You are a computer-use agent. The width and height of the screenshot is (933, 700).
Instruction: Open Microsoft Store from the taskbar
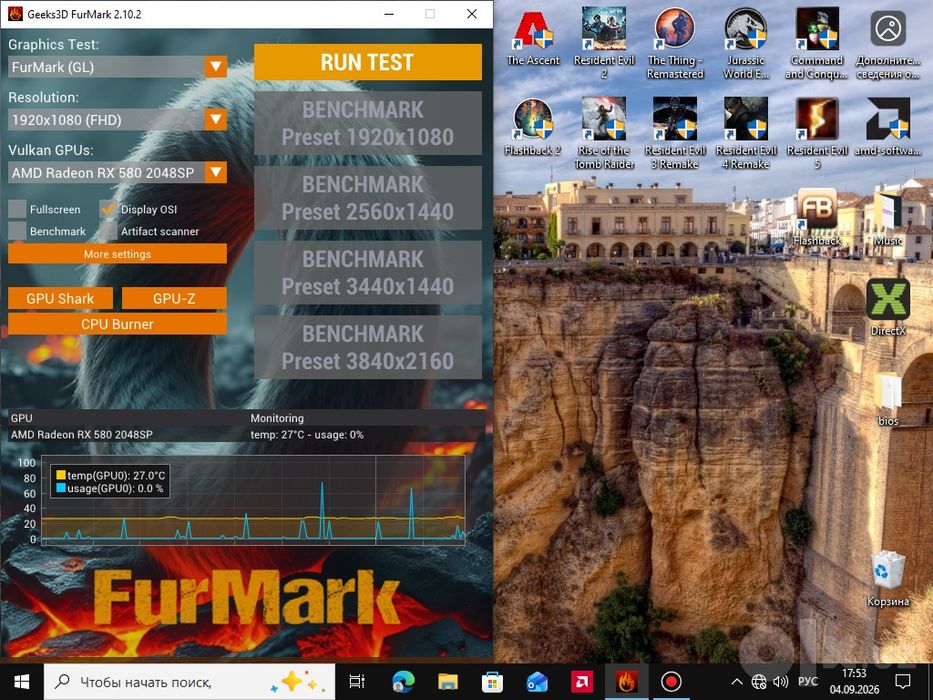(x=492, y=682)
